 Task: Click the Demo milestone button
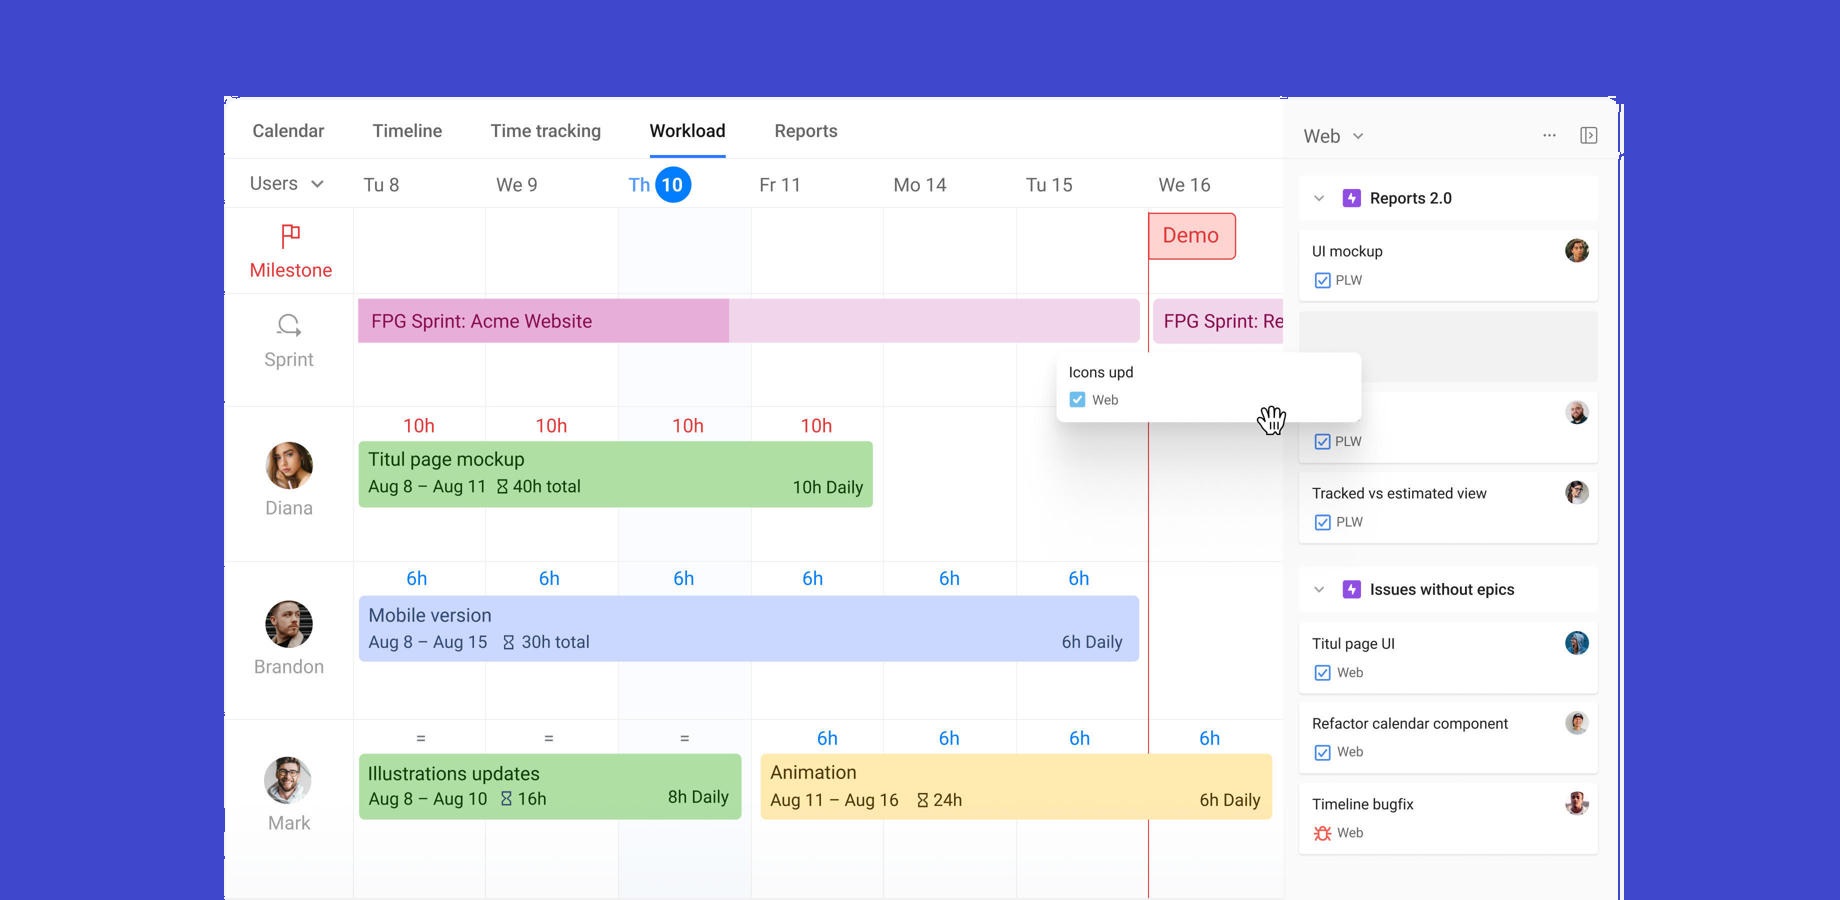1190,235
